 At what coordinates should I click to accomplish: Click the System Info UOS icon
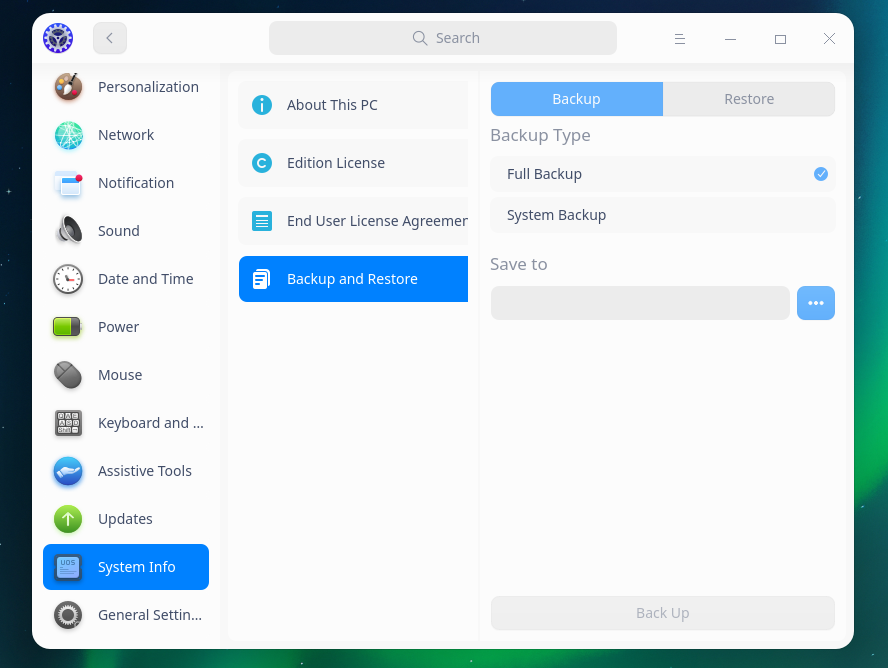coord(68,567)
